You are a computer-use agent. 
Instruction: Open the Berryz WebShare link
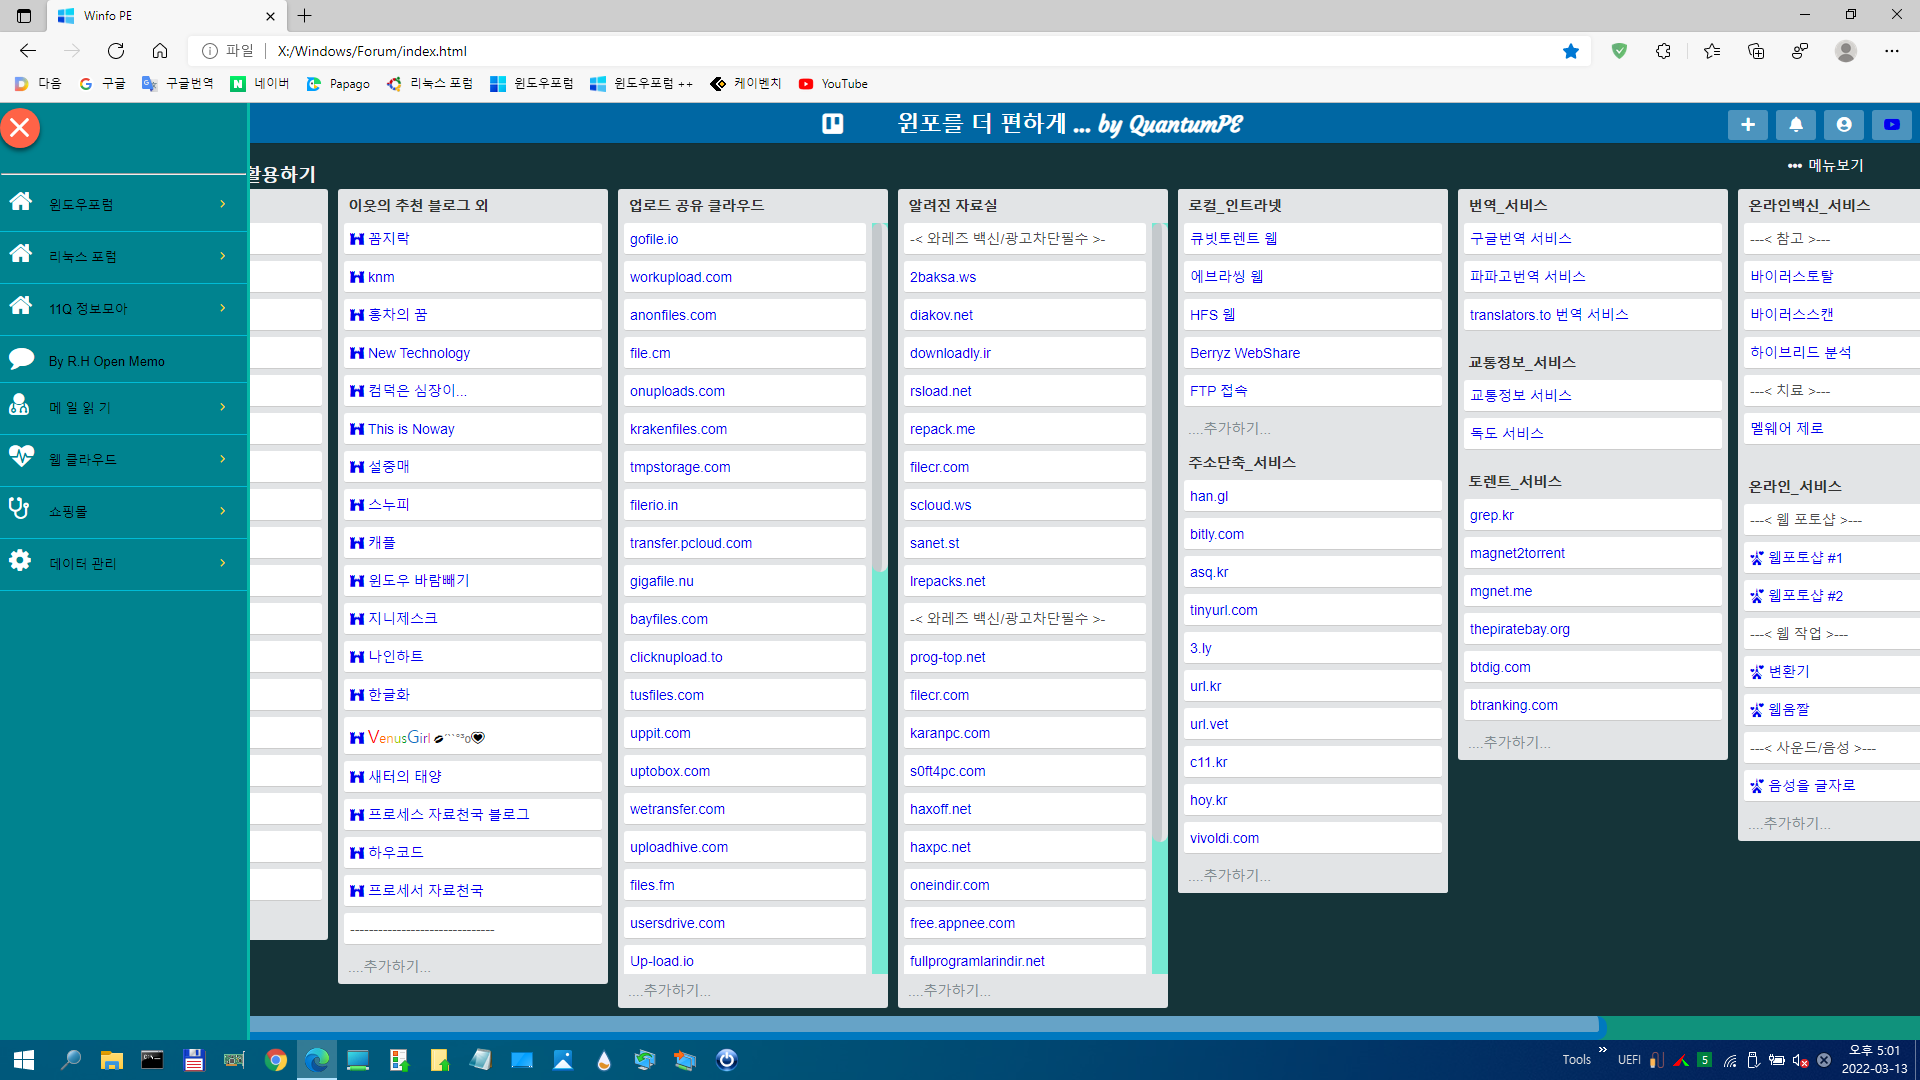pos(1245,353)
